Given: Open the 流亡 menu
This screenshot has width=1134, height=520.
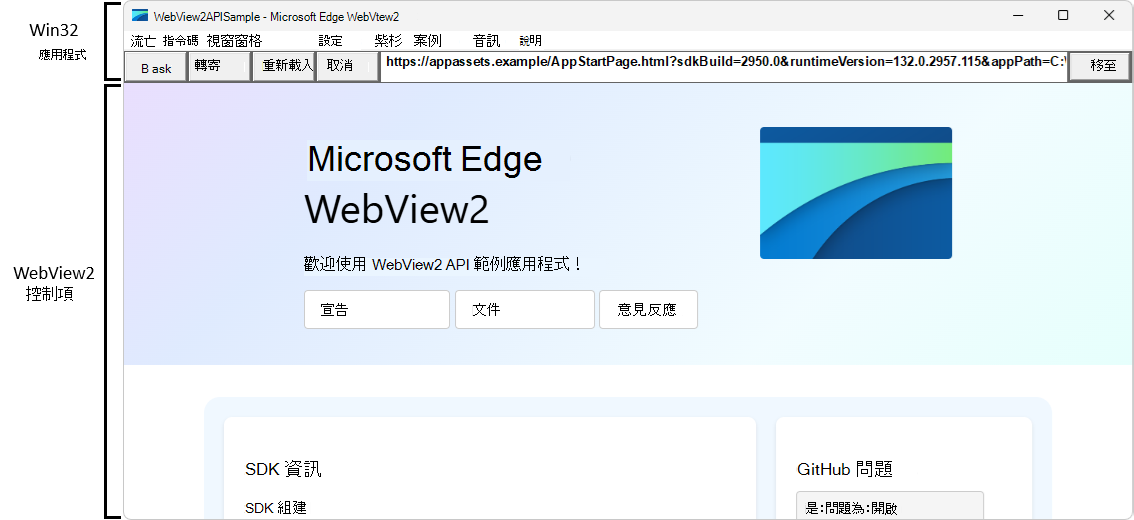Looking at the screenshot, I should coord(143,41).
